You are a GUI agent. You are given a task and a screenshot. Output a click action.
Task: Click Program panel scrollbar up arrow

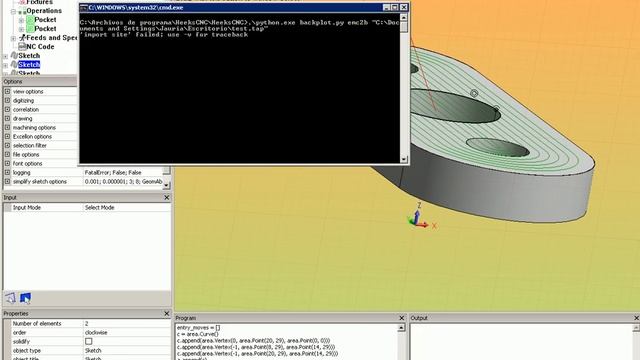pos(401,328)
